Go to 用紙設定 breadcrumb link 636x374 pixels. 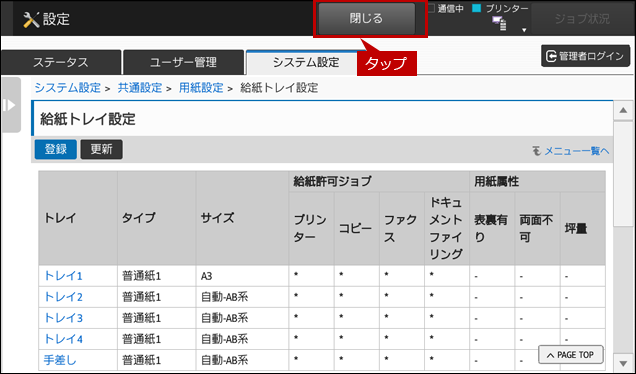(201, 88)
